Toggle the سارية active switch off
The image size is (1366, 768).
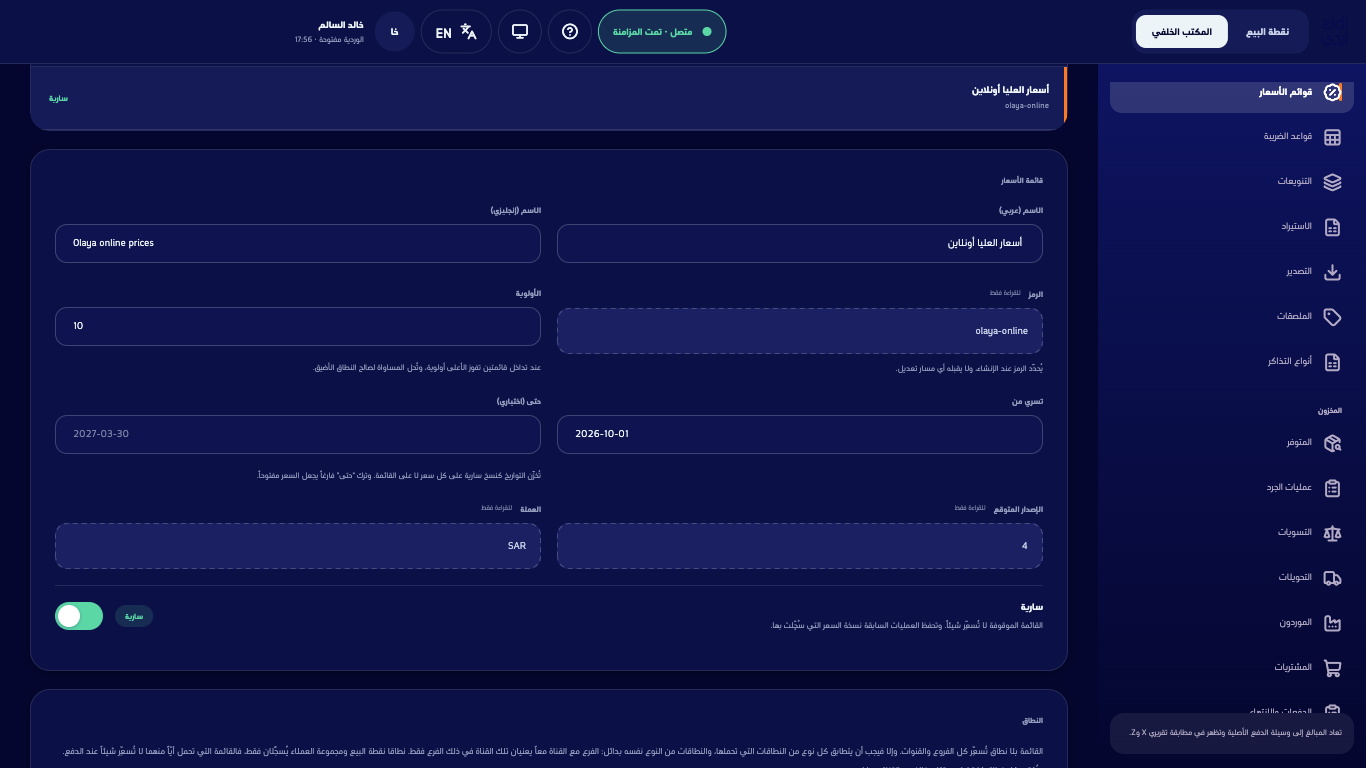pyautogui.click(x=79, y=616)
